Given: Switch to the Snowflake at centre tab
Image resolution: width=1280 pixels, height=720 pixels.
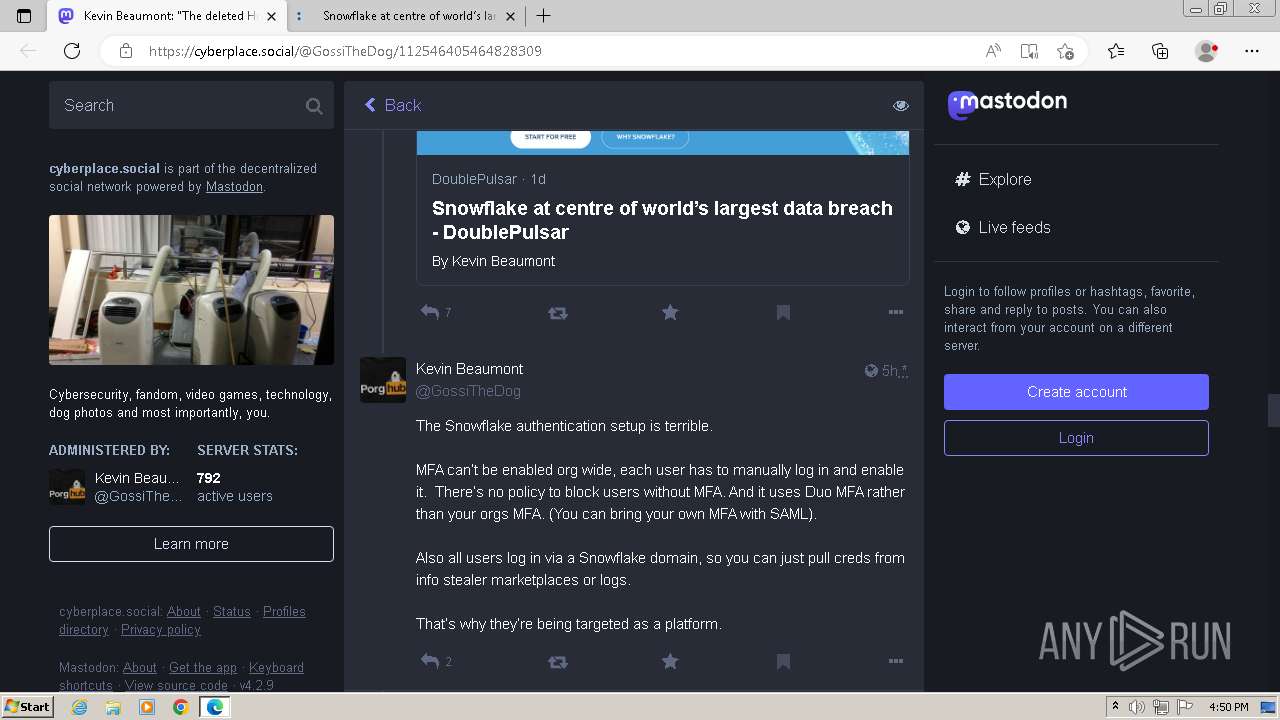Looking at the screenshot, I should (x=408, y=16).
